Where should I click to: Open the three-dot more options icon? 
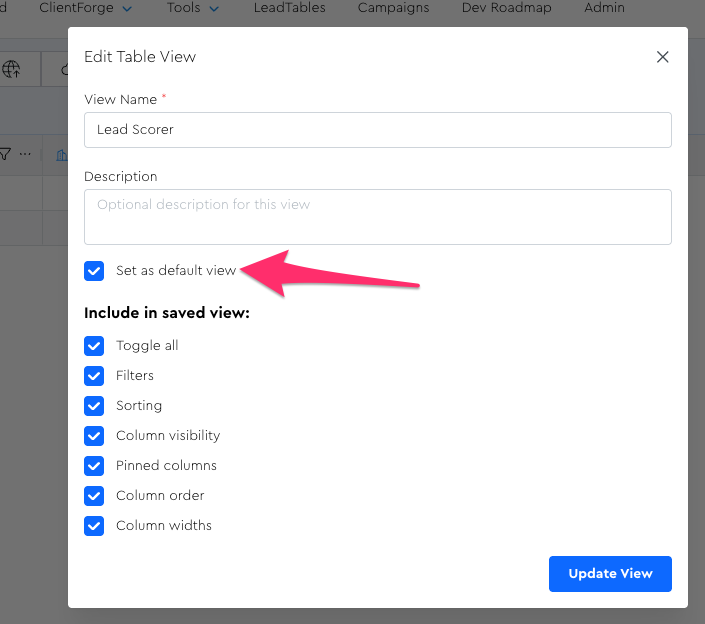(x=26, y=155)
